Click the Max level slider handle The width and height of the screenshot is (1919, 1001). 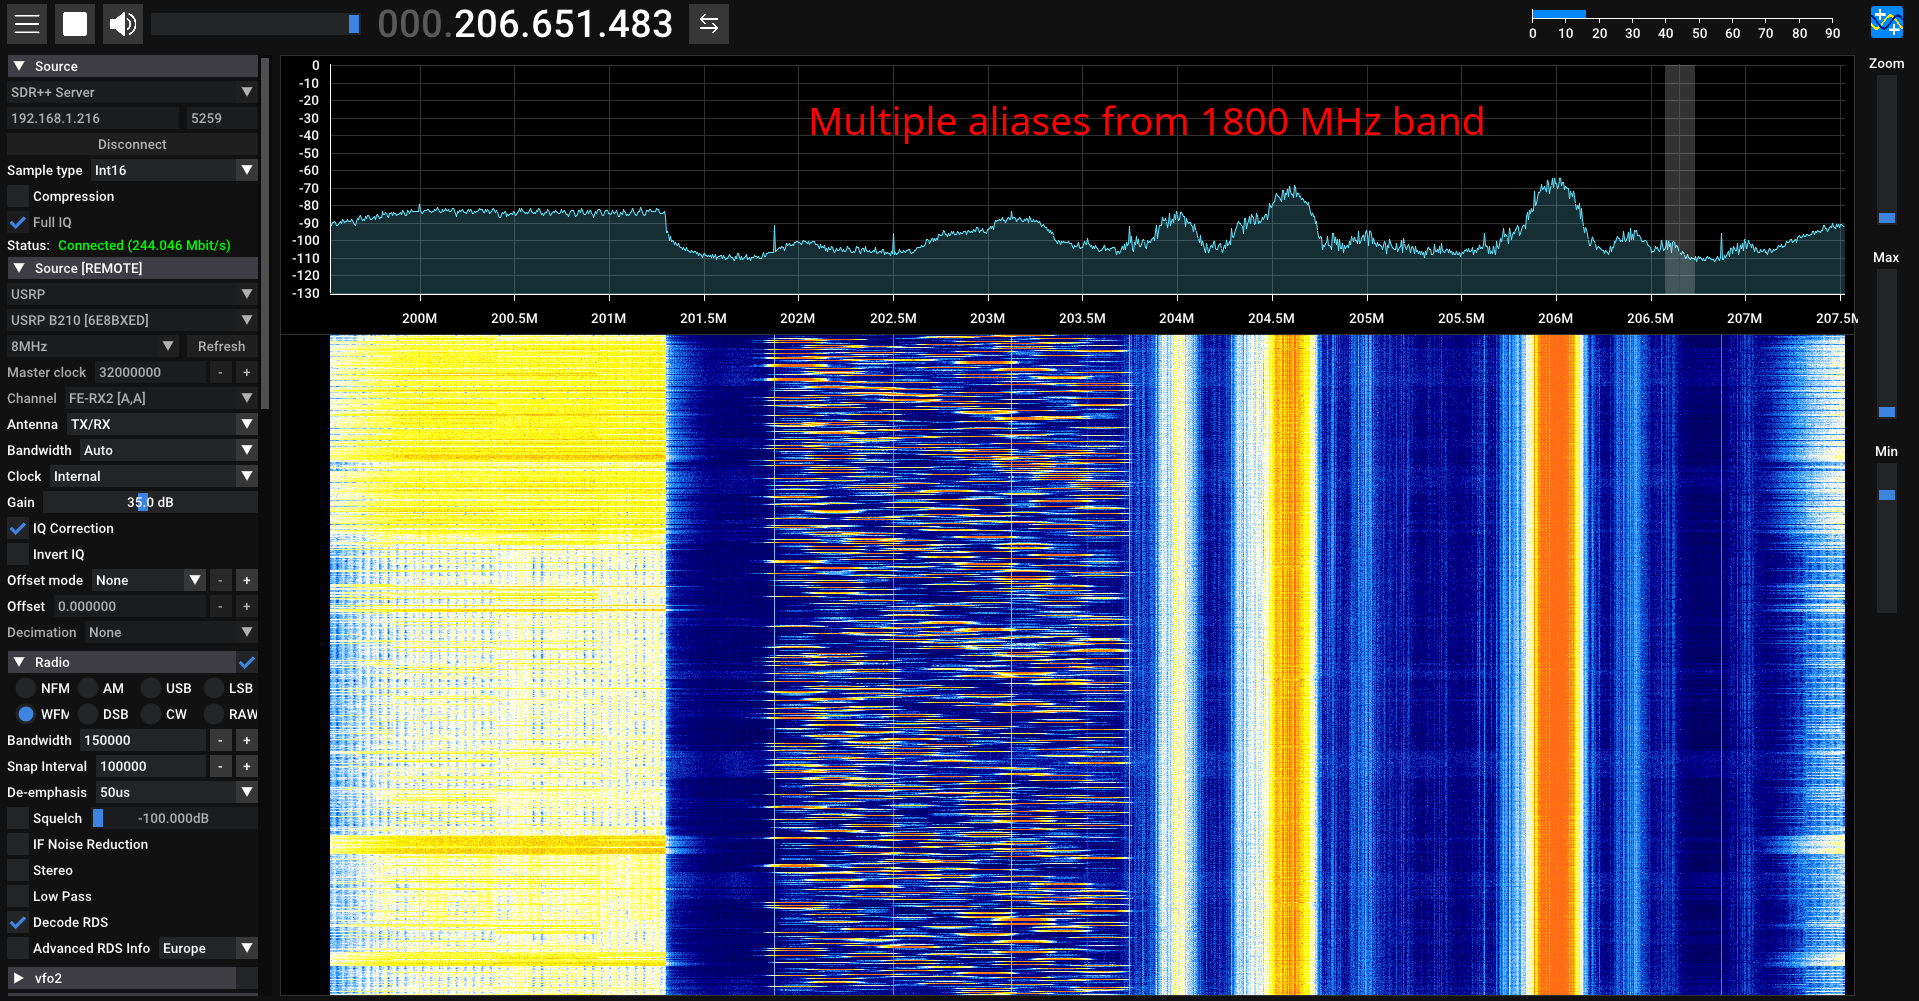point(1887,412)
